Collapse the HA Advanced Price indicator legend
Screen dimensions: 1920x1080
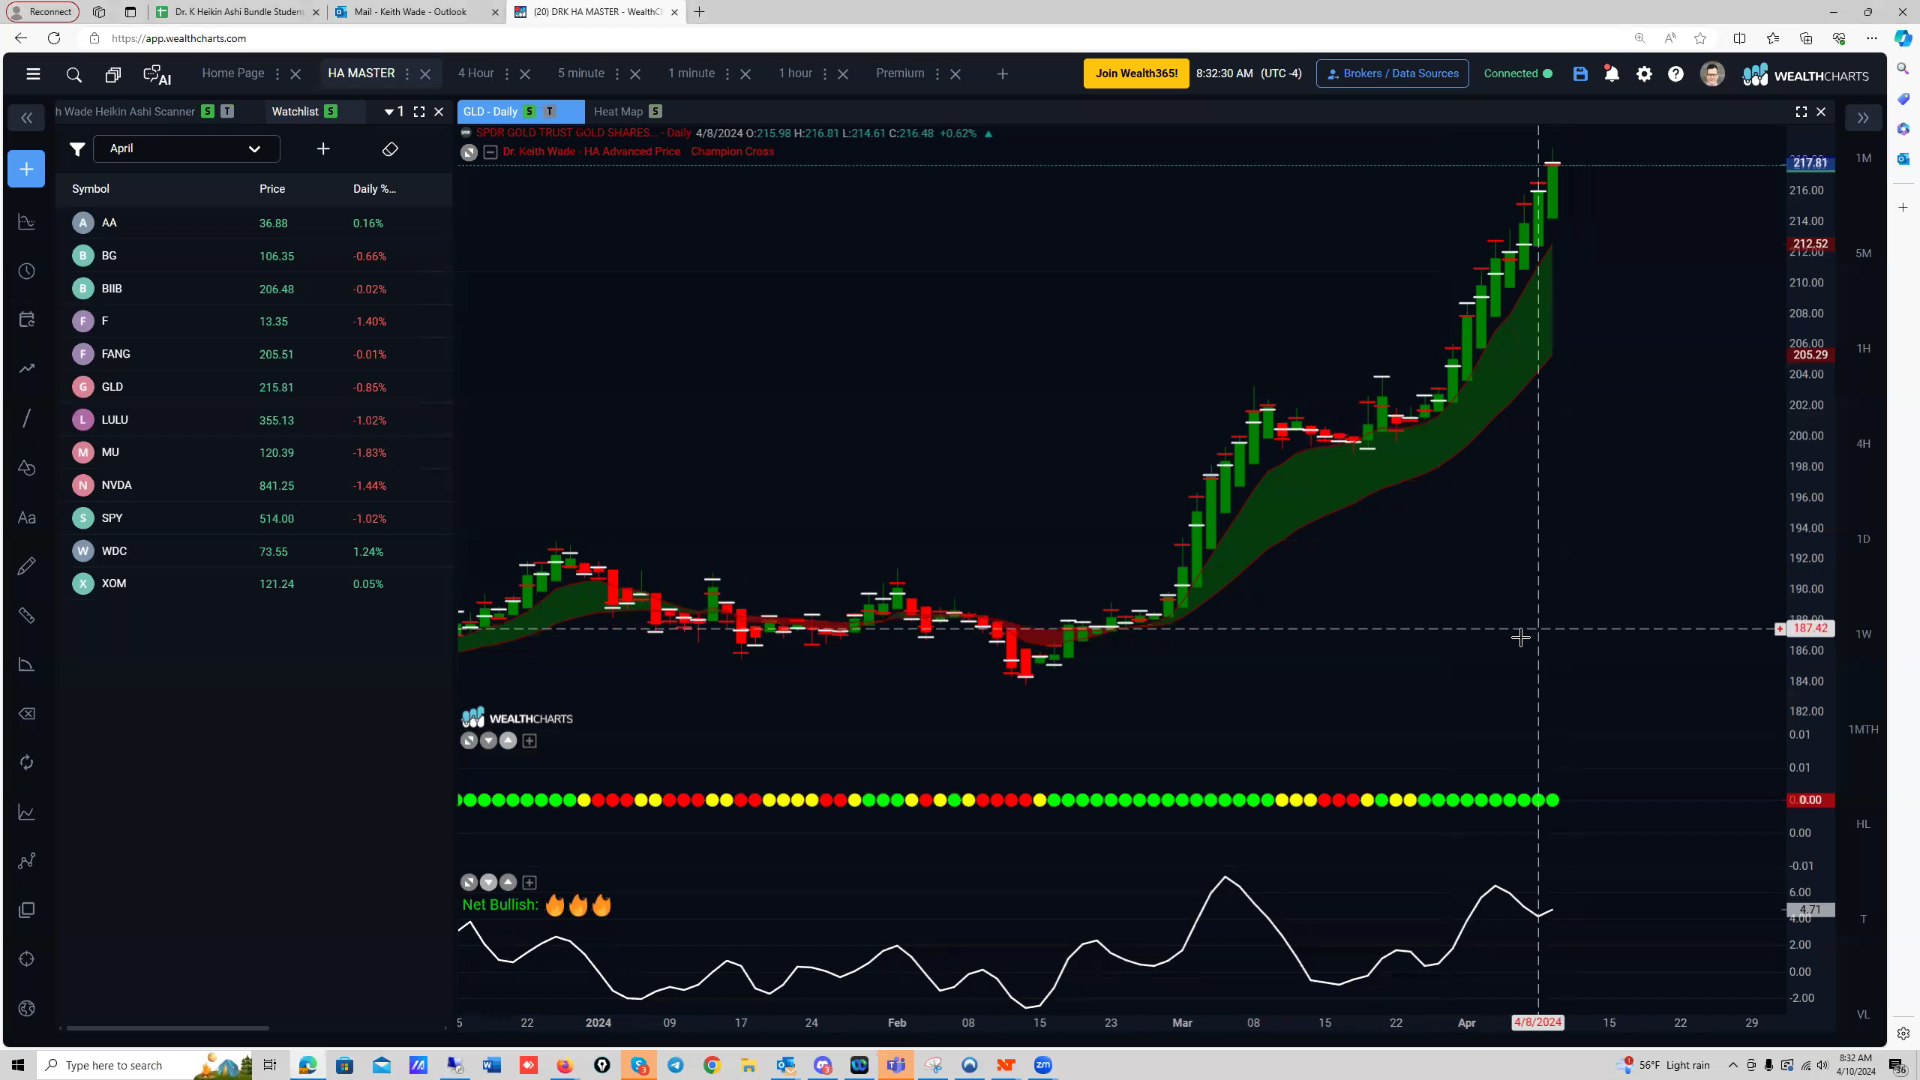click(490, 152)
